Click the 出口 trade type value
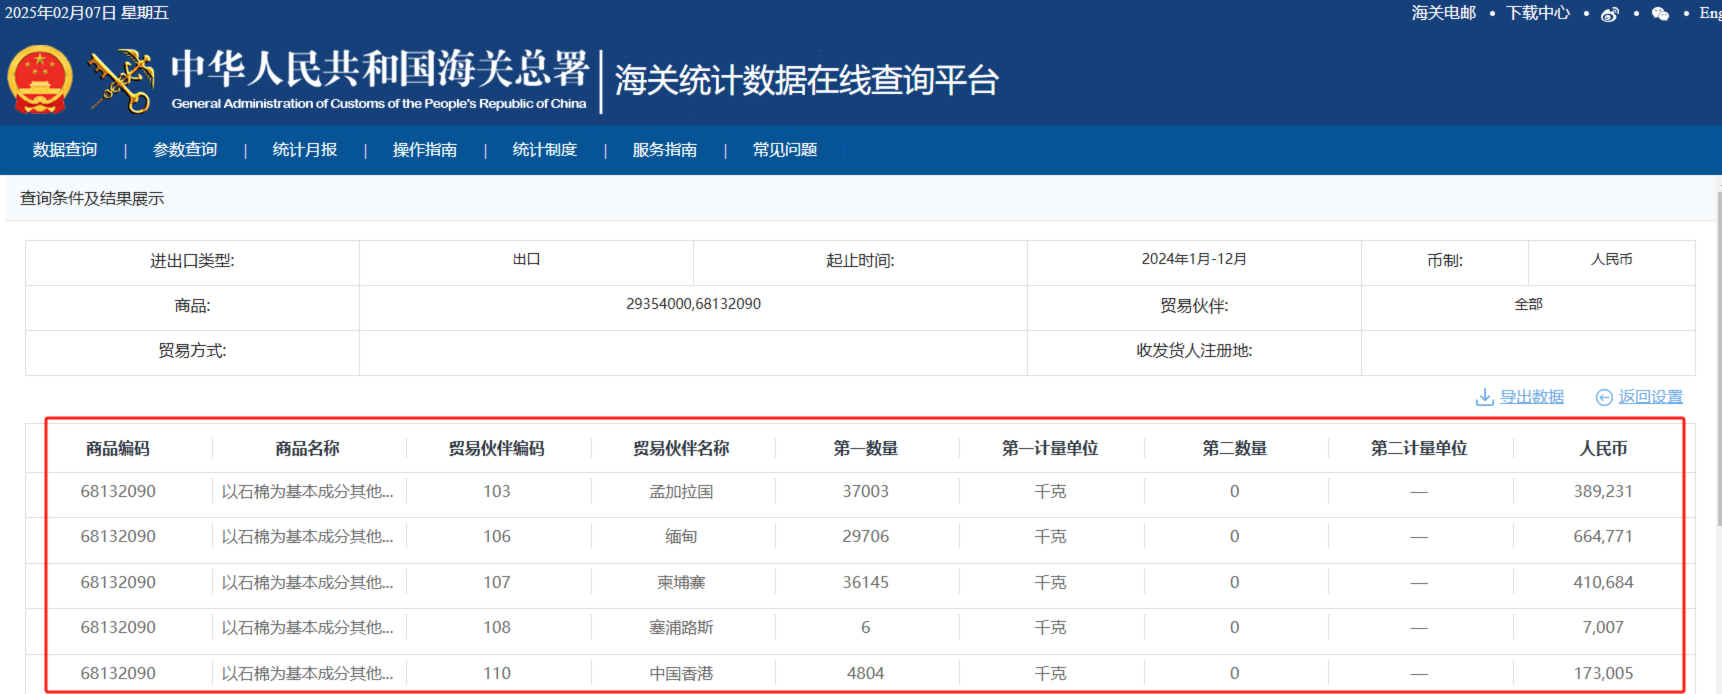Screen dimensions: 1722x694 [x=526, y=259]
